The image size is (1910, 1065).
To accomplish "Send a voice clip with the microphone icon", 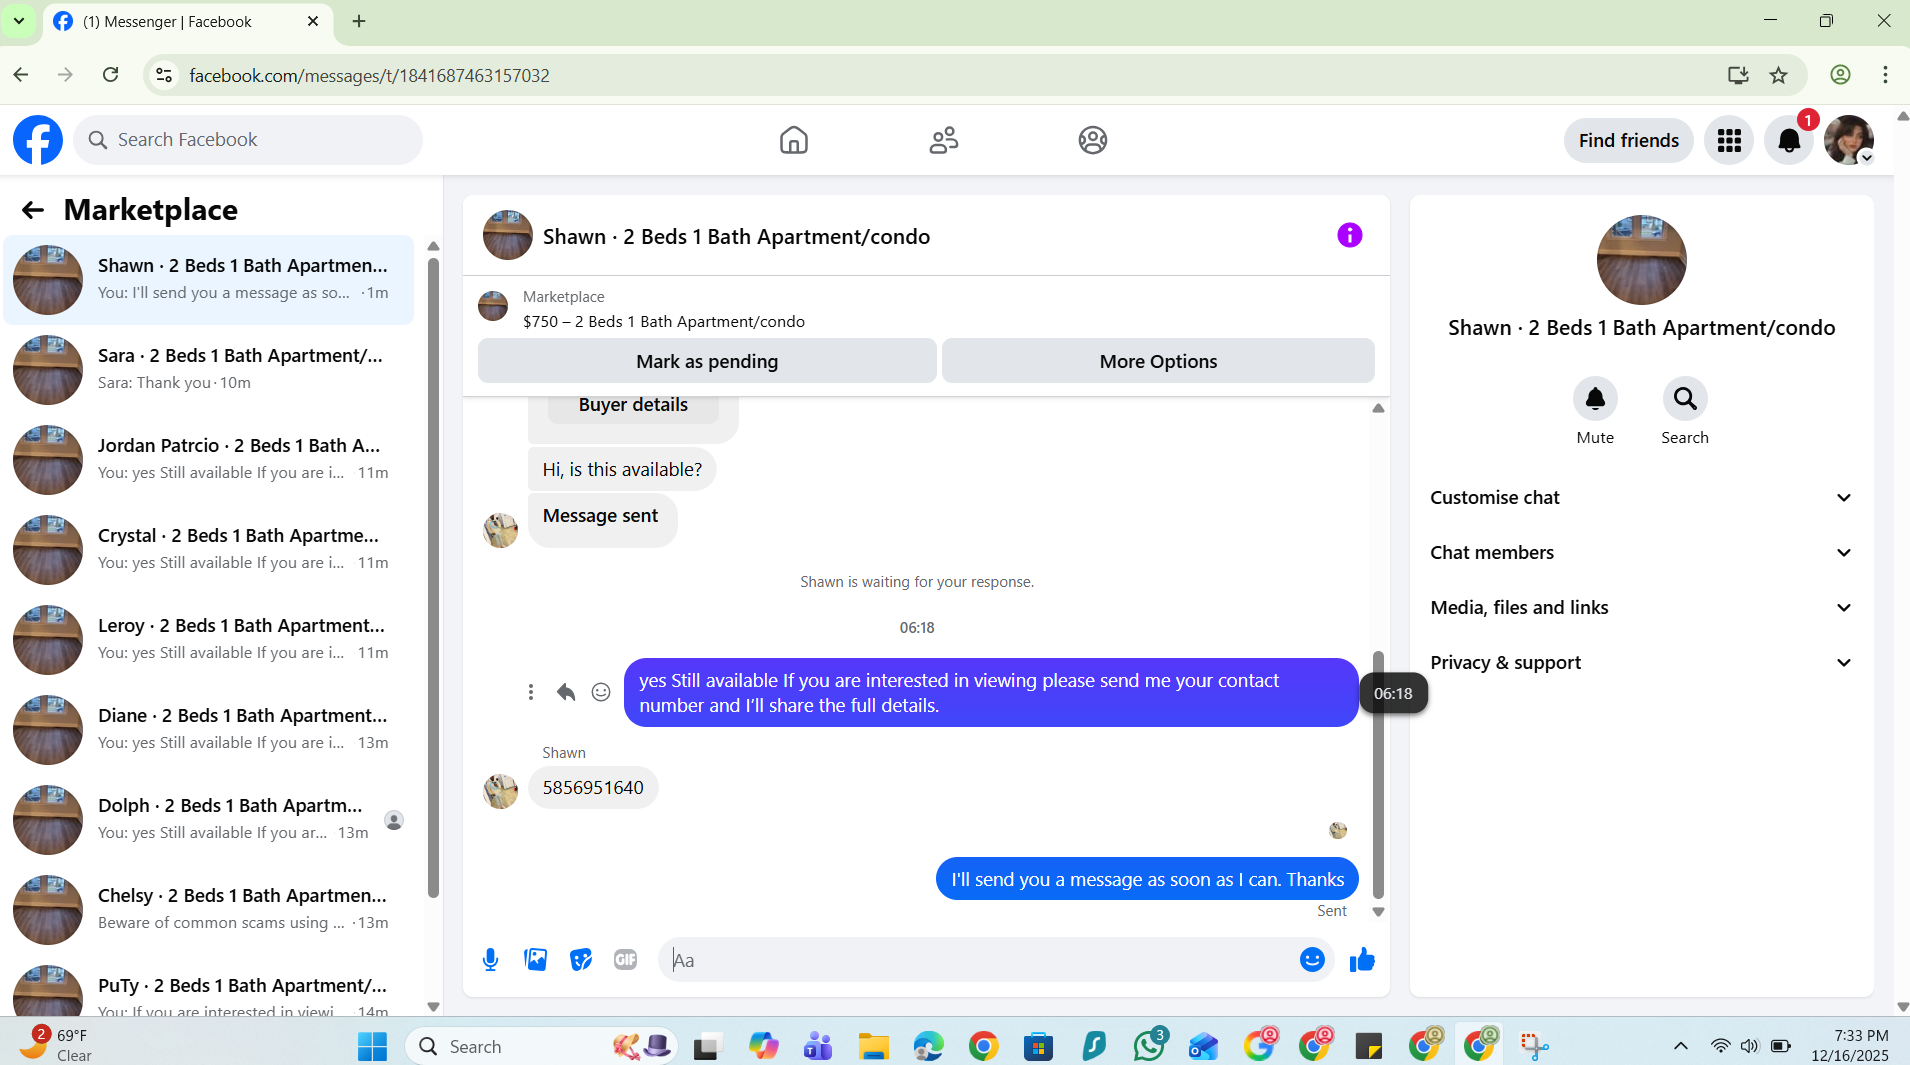I will (490, 960).
